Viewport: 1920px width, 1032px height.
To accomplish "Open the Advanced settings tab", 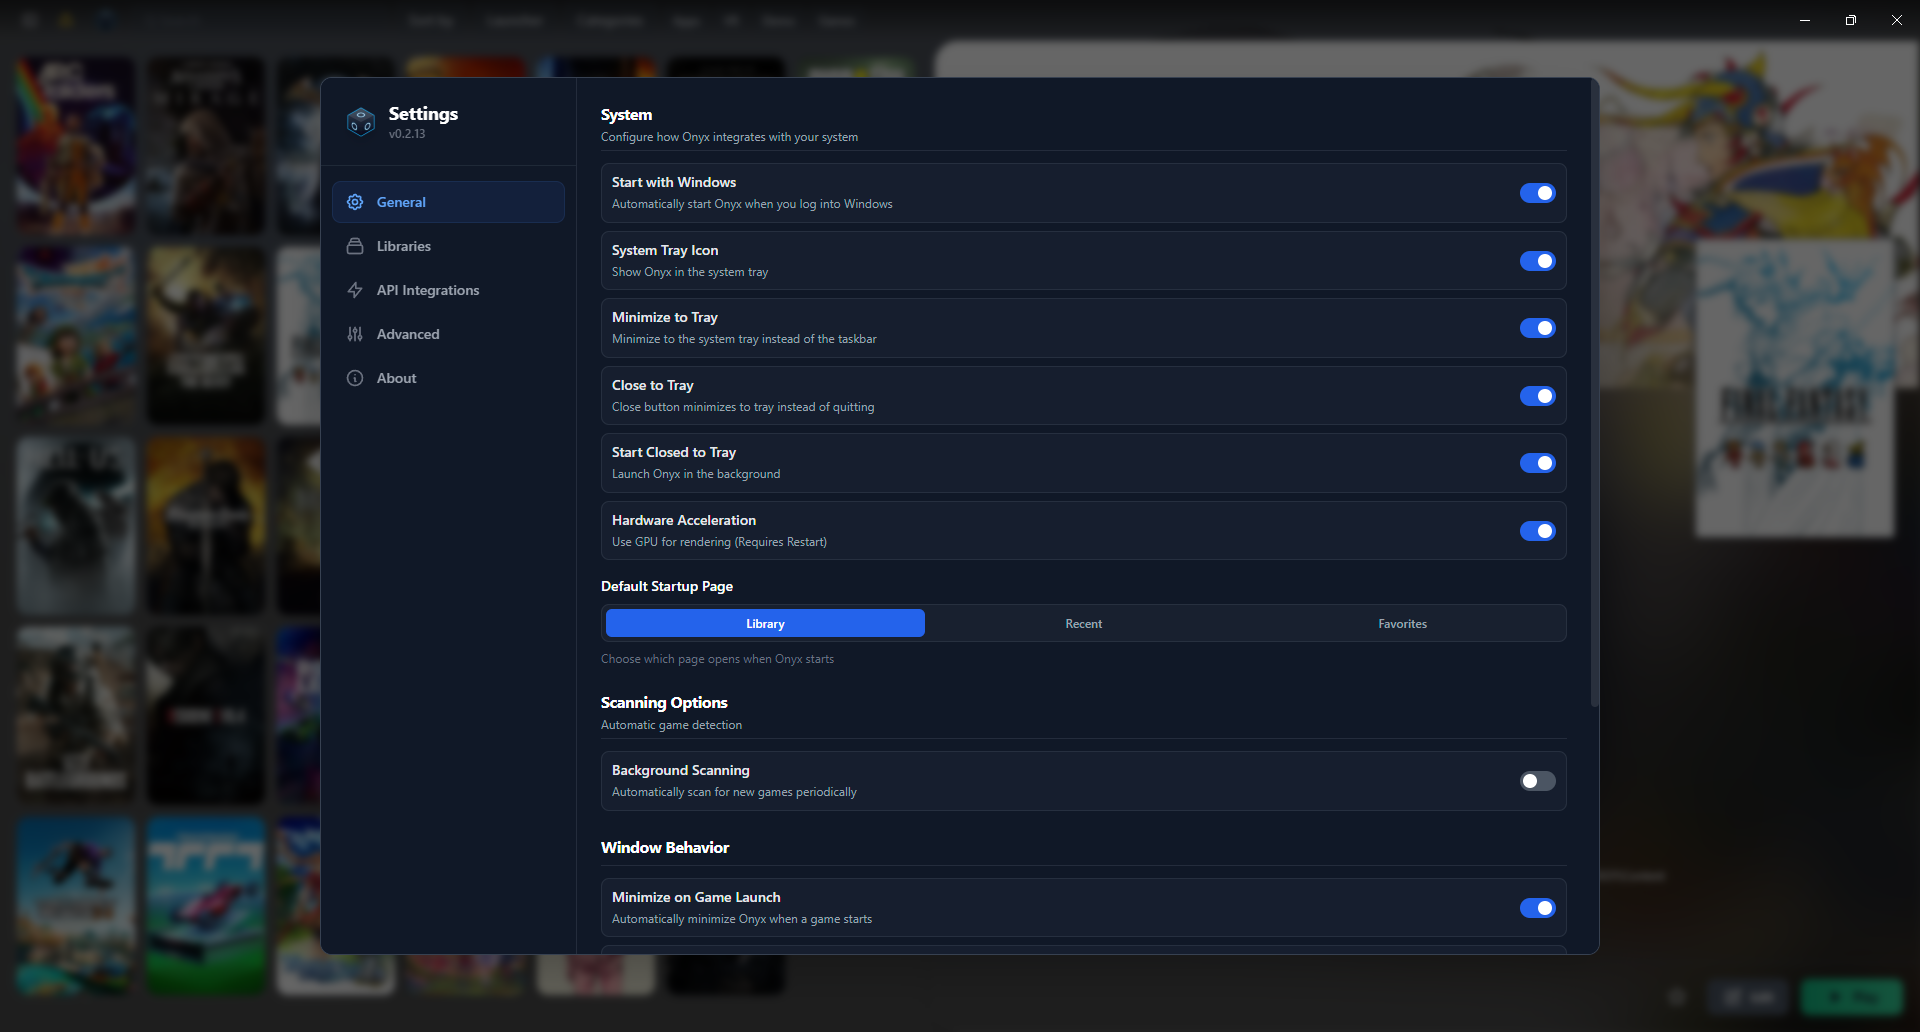I will click(408, 334).
